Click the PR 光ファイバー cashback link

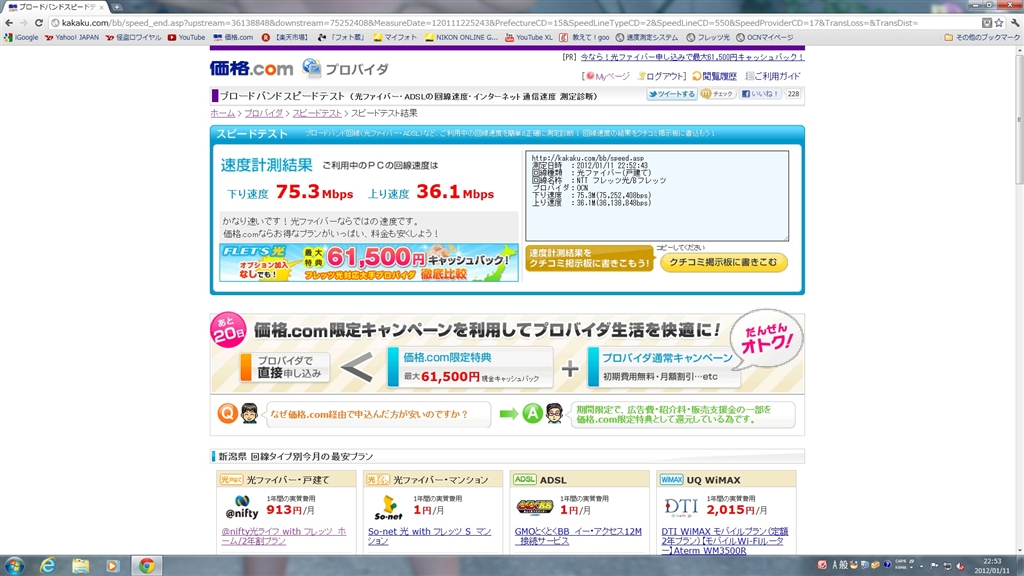(x=692, y=57)
